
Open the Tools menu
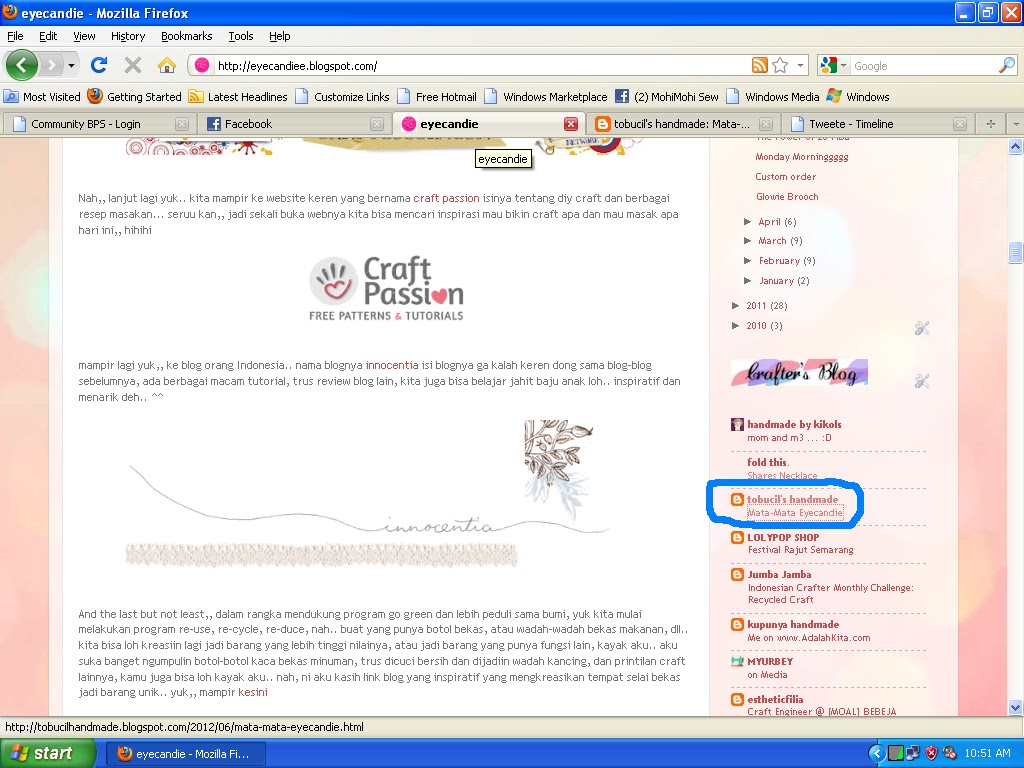point(241,36)
